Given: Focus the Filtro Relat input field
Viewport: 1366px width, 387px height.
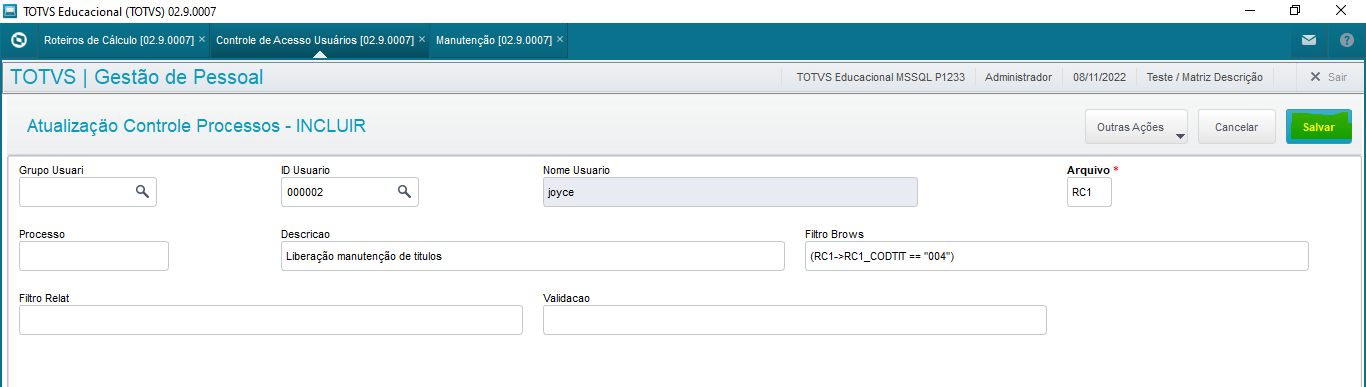Looking at the screenshot, I should pos(271,320).
